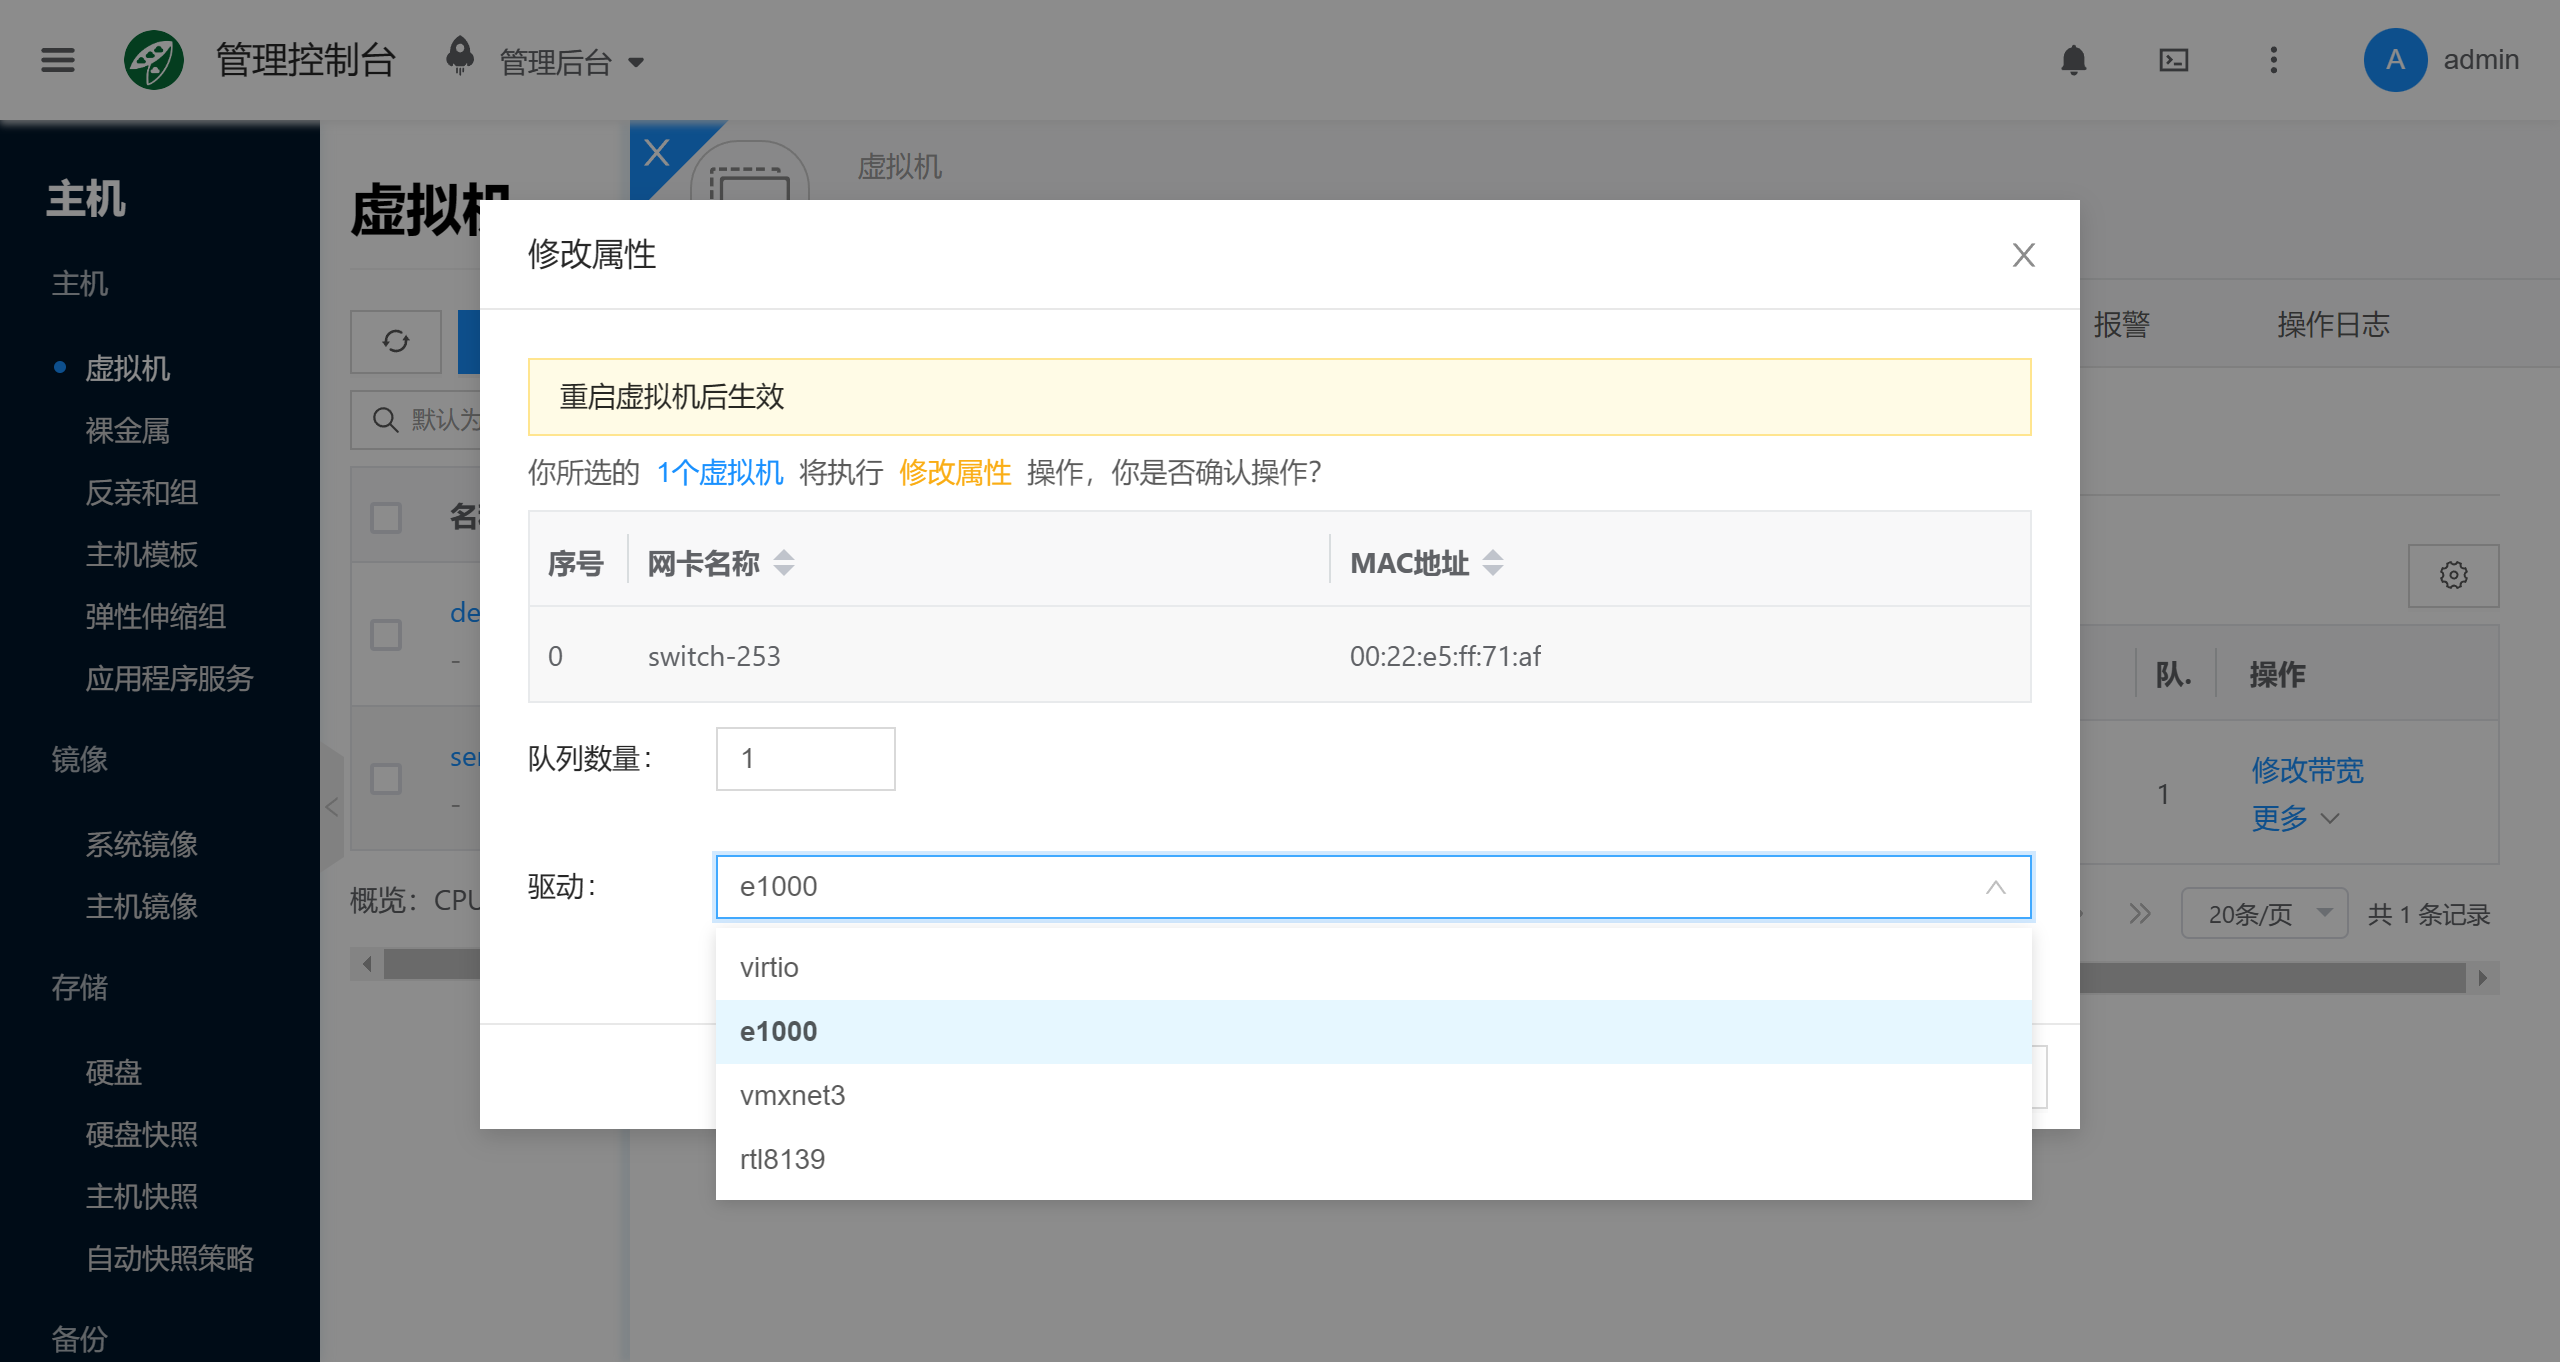Click the admin avatar icon
Screen dimensions: 2560x1362
(2395, 60)
